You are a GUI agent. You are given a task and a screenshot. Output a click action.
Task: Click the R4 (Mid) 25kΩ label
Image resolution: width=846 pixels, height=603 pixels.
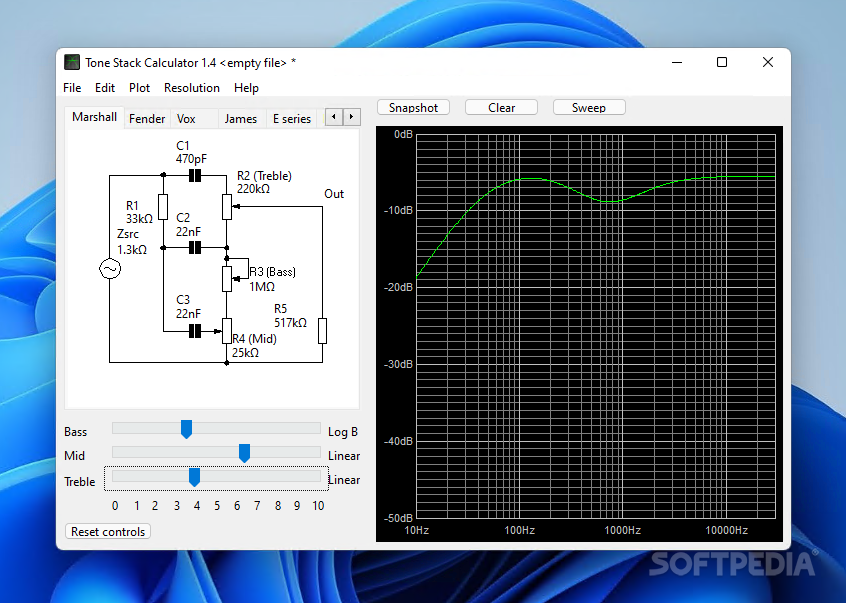tap(254, 346)
